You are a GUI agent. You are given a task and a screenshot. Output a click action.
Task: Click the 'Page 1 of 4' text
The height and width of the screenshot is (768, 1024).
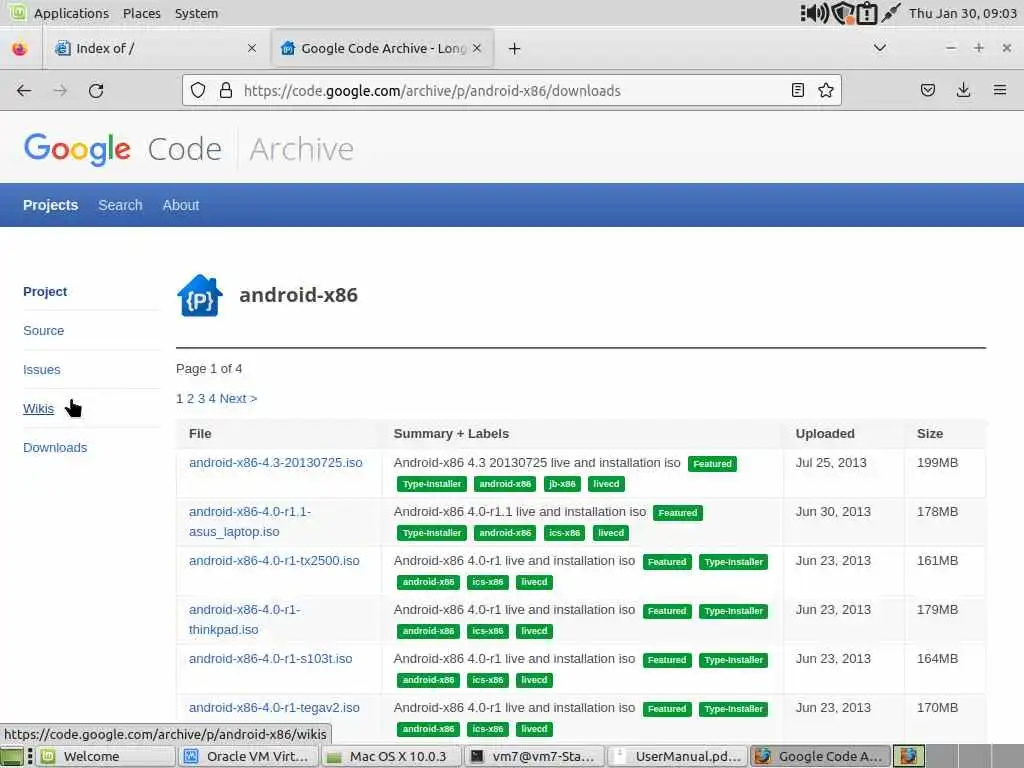coord(209,368)
